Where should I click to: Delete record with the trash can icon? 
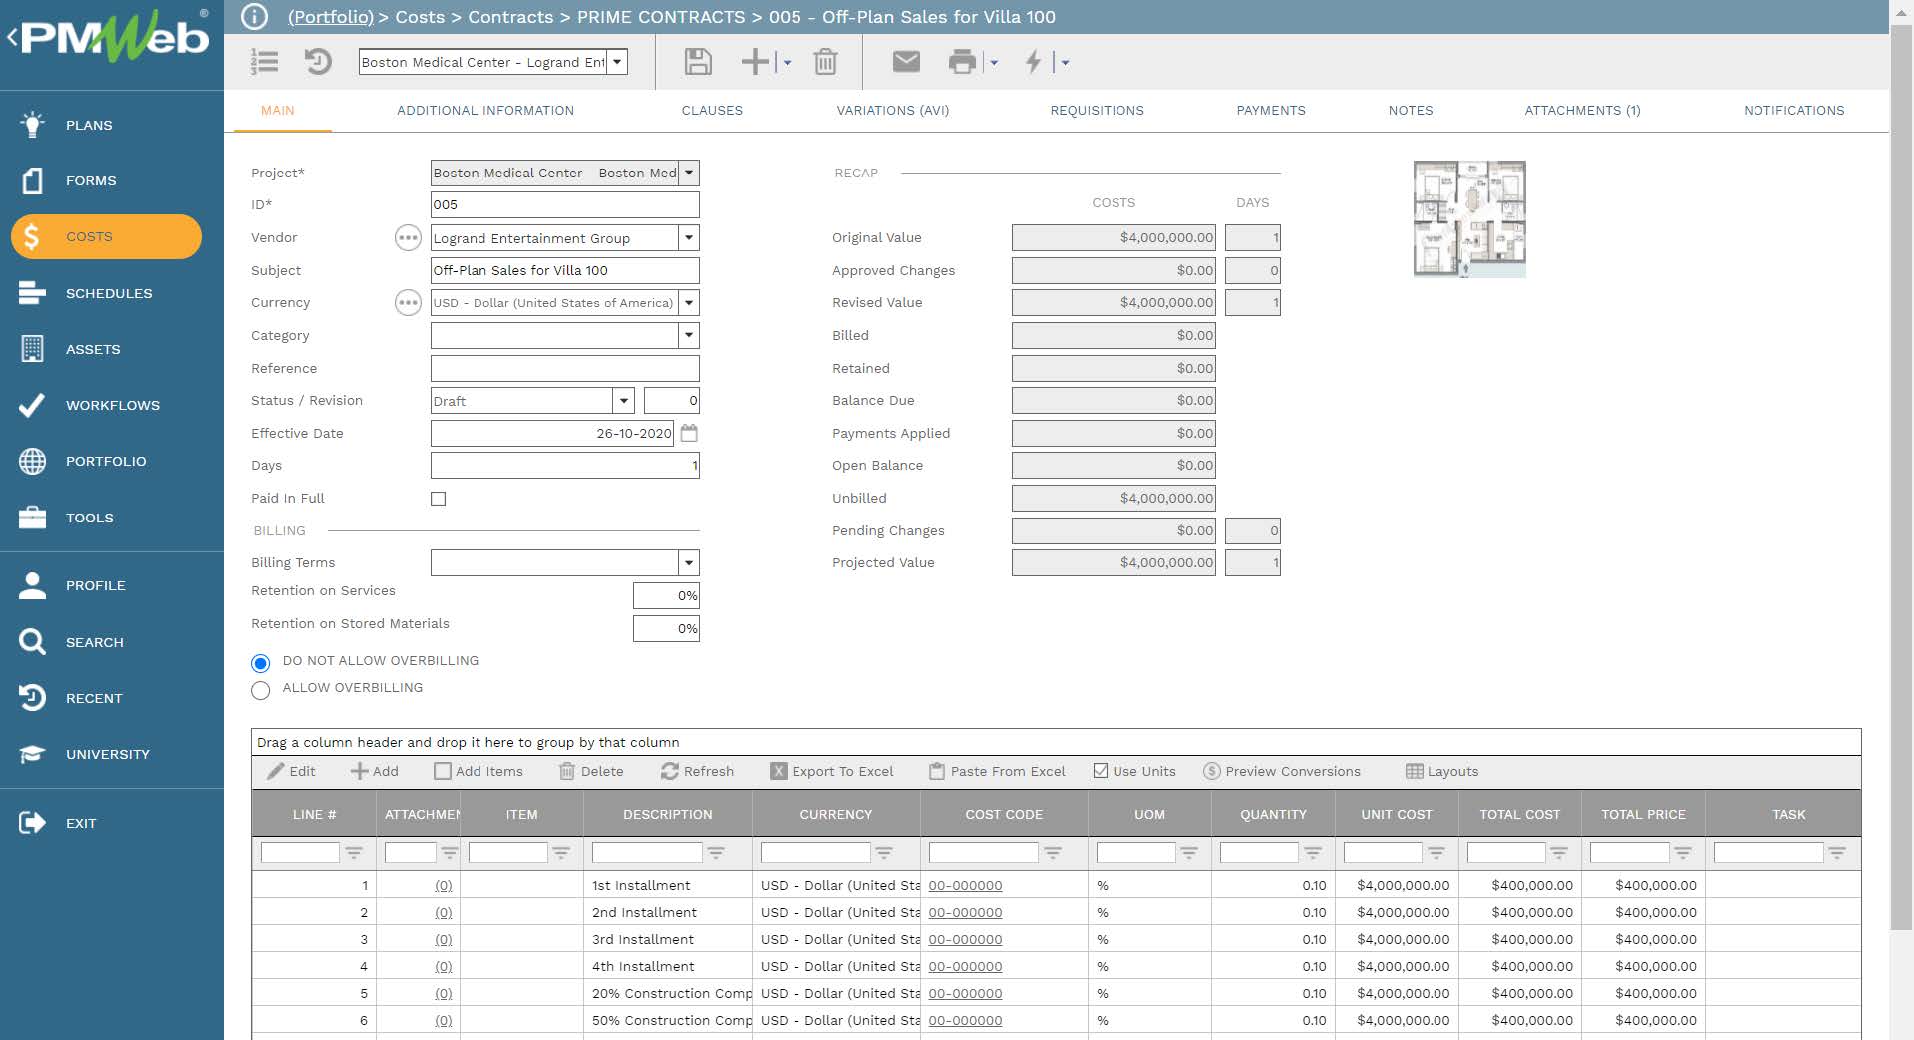825,62
